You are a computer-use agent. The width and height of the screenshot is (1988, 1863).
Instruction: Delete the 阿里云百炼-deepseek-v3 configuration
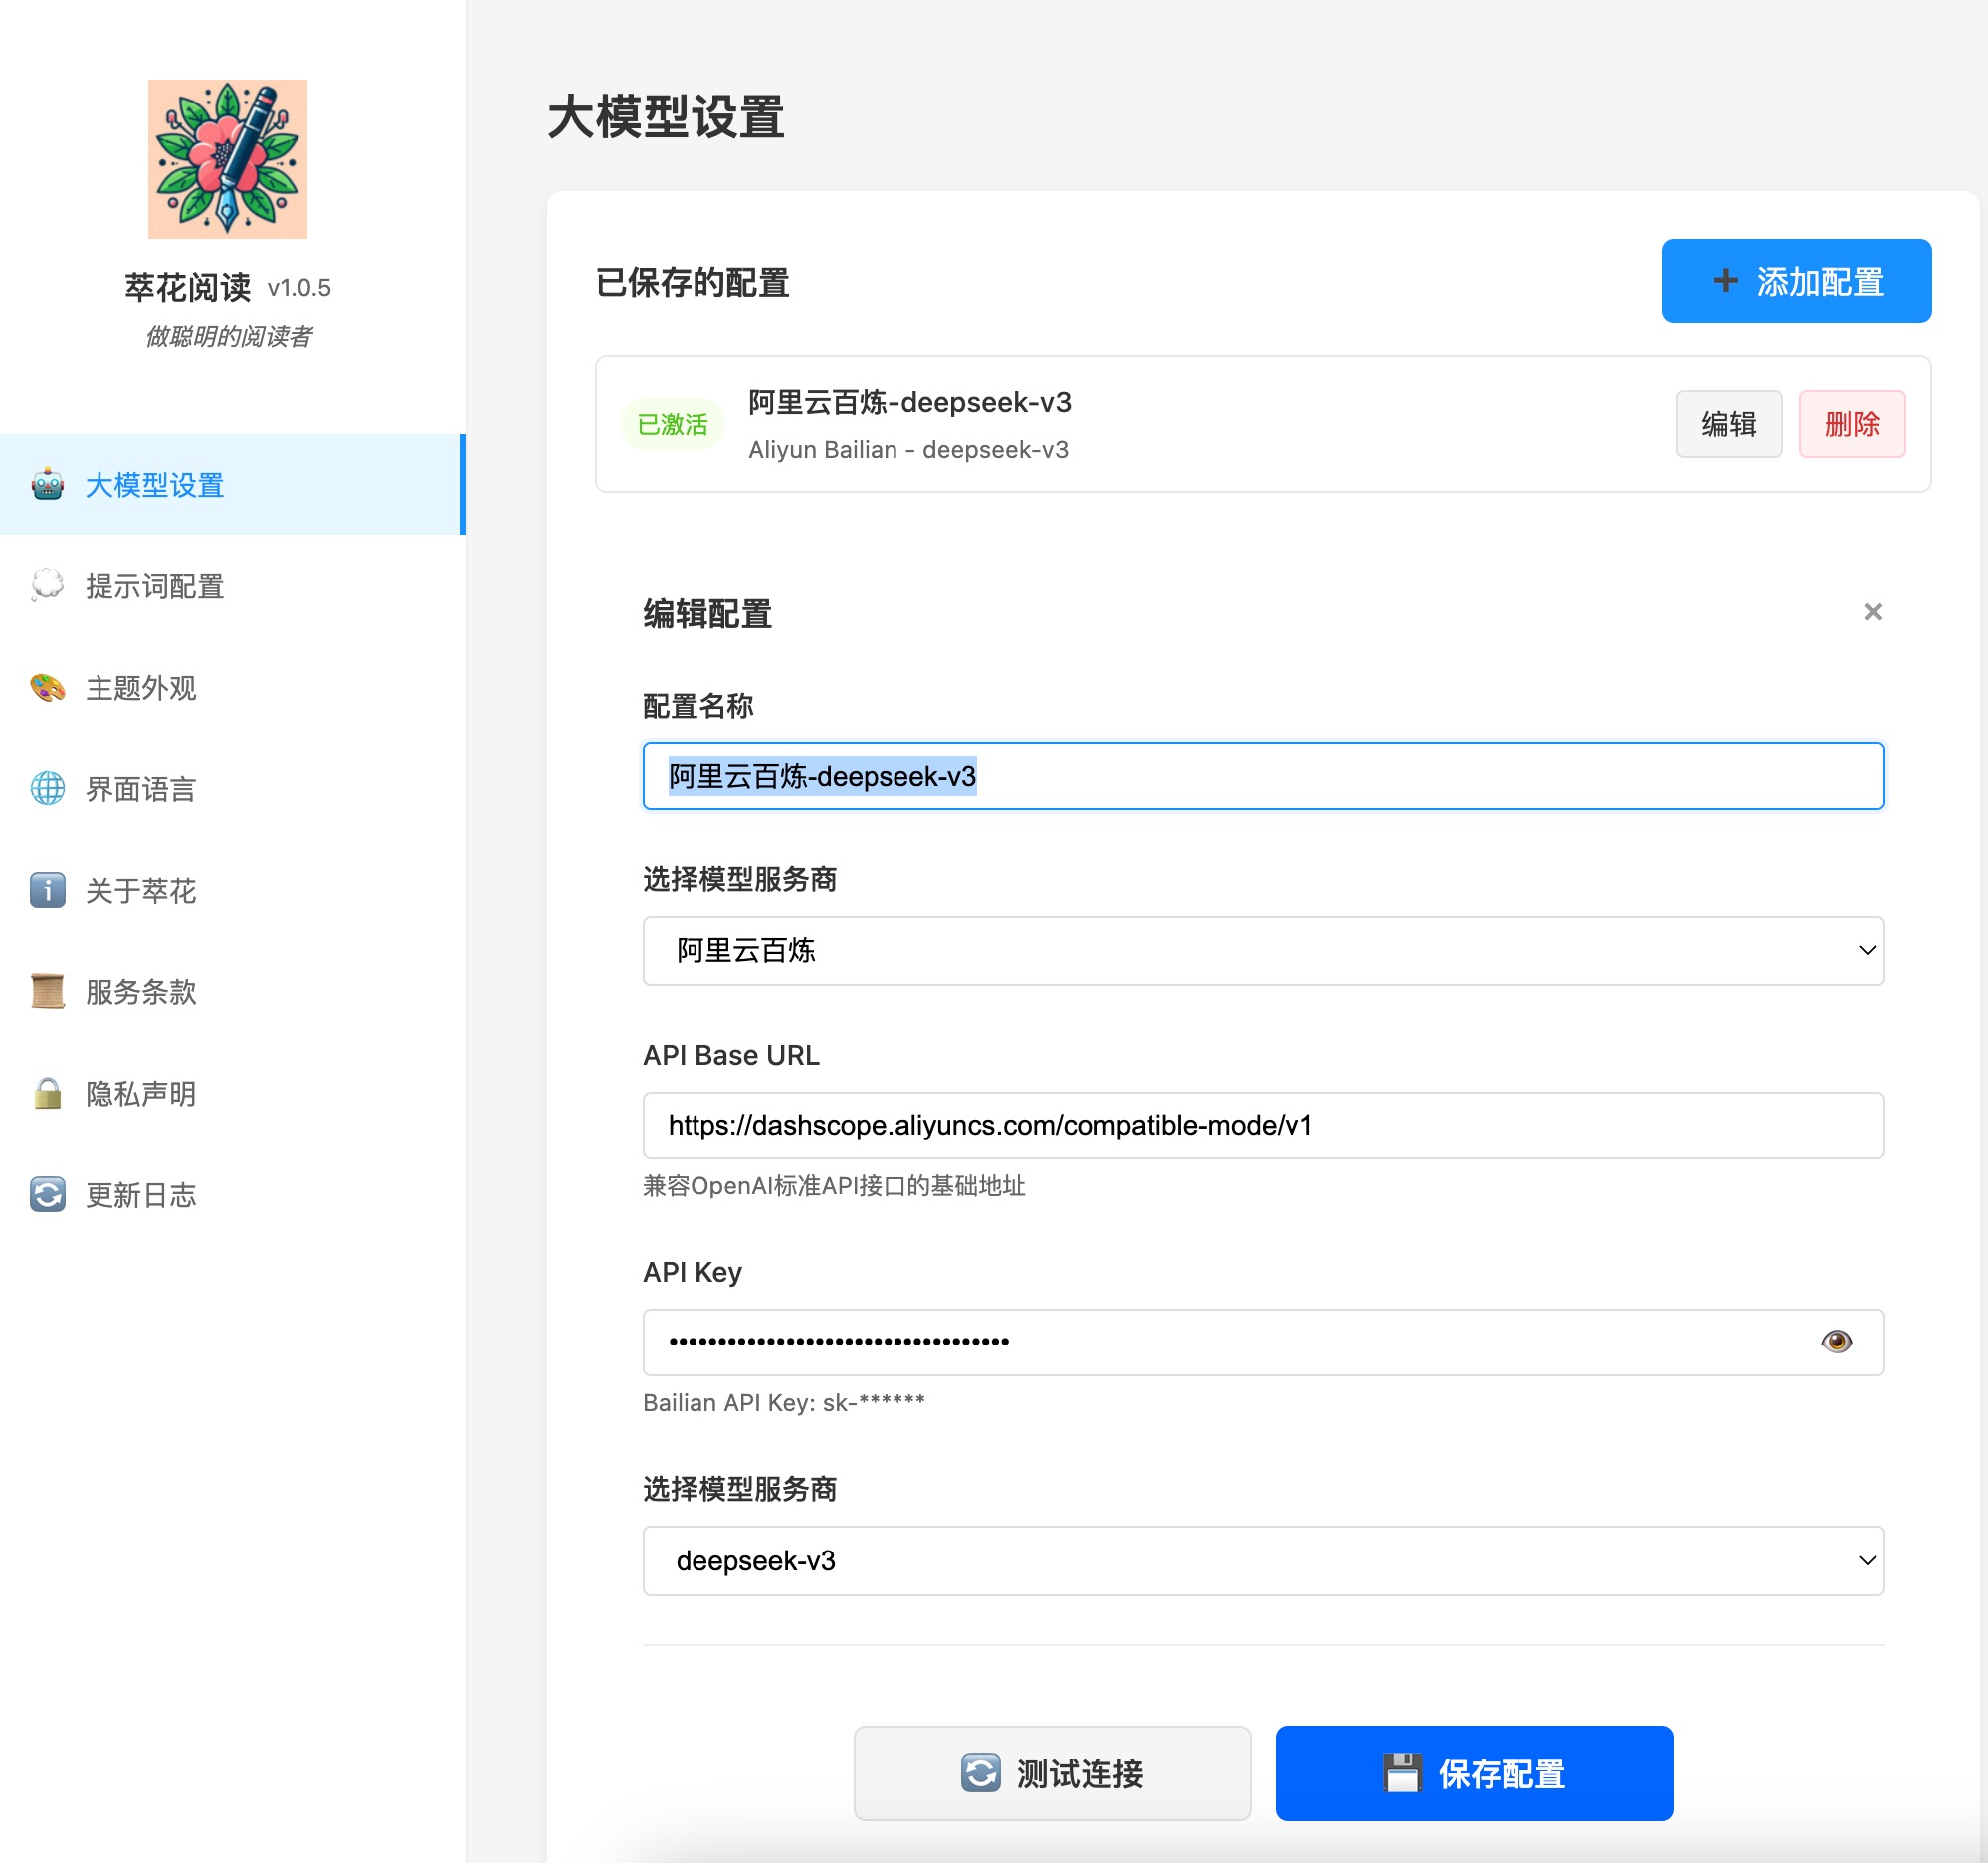(x=1851, y=424)
